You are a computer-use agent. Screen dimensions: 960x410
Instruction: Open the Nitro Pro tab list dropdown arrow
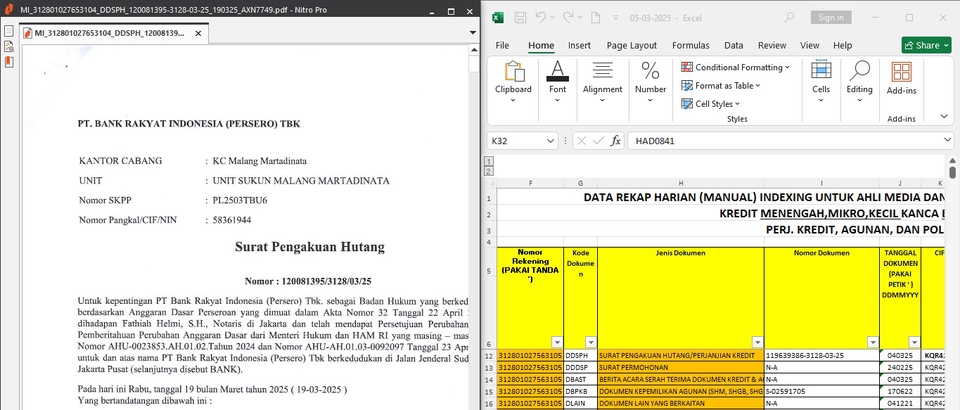click(472, 32)
